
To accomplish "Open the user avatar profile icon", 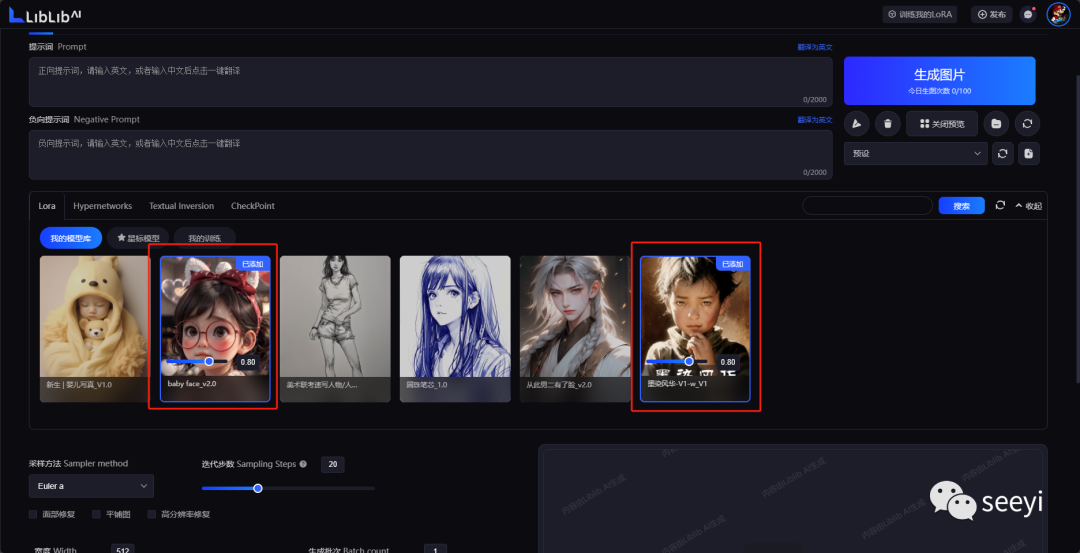I will (1058, 14).
